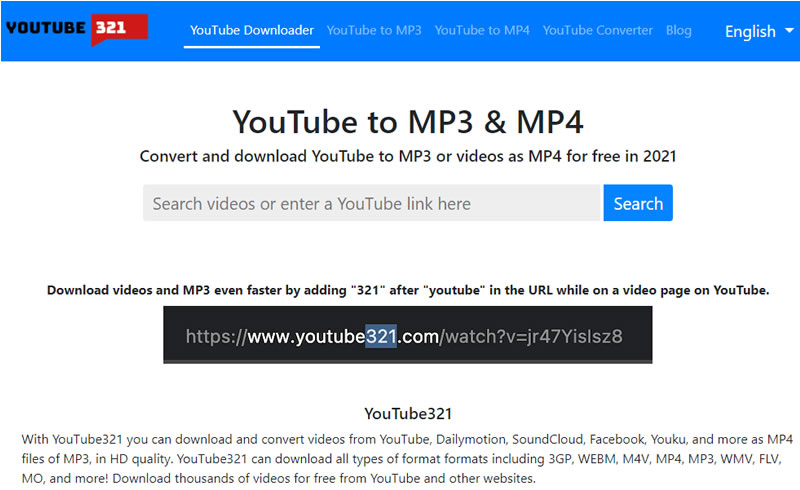Click the https:// prefix in the example URL
The image size is (800, 490).
[x=215, y=336]
